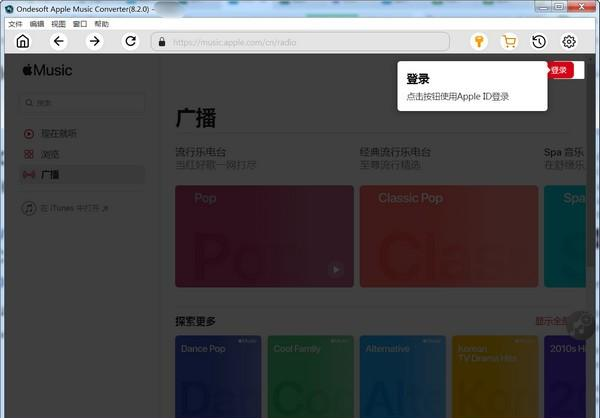Open the Pop radio station card

click(264, 236)
